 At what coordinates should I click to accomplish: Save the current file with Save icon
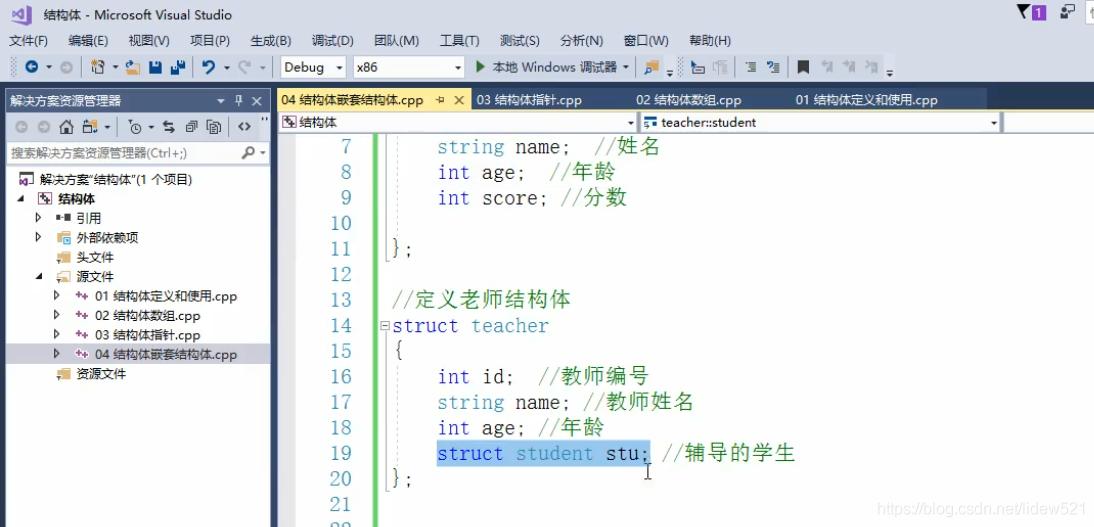(156, 67)
